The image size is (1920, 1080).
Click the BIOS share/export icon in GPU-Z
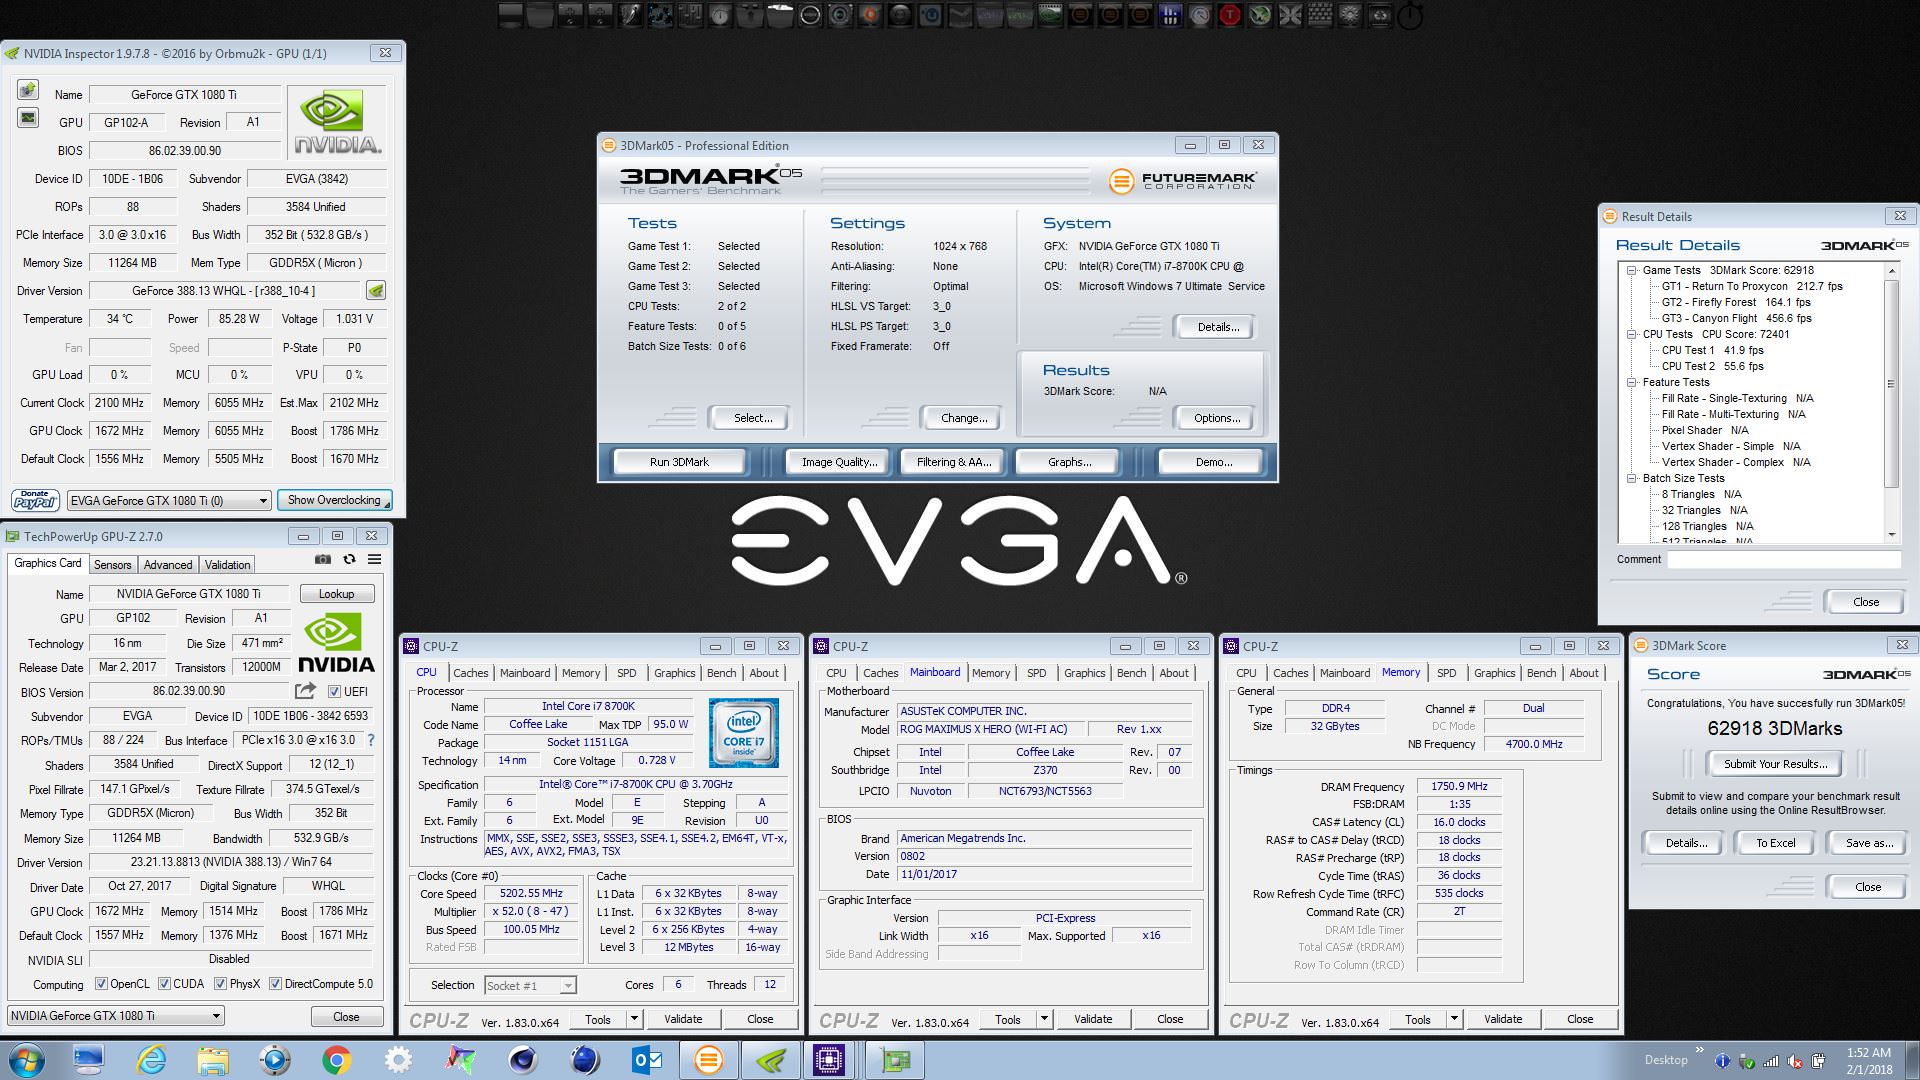(x=306, y=691)
